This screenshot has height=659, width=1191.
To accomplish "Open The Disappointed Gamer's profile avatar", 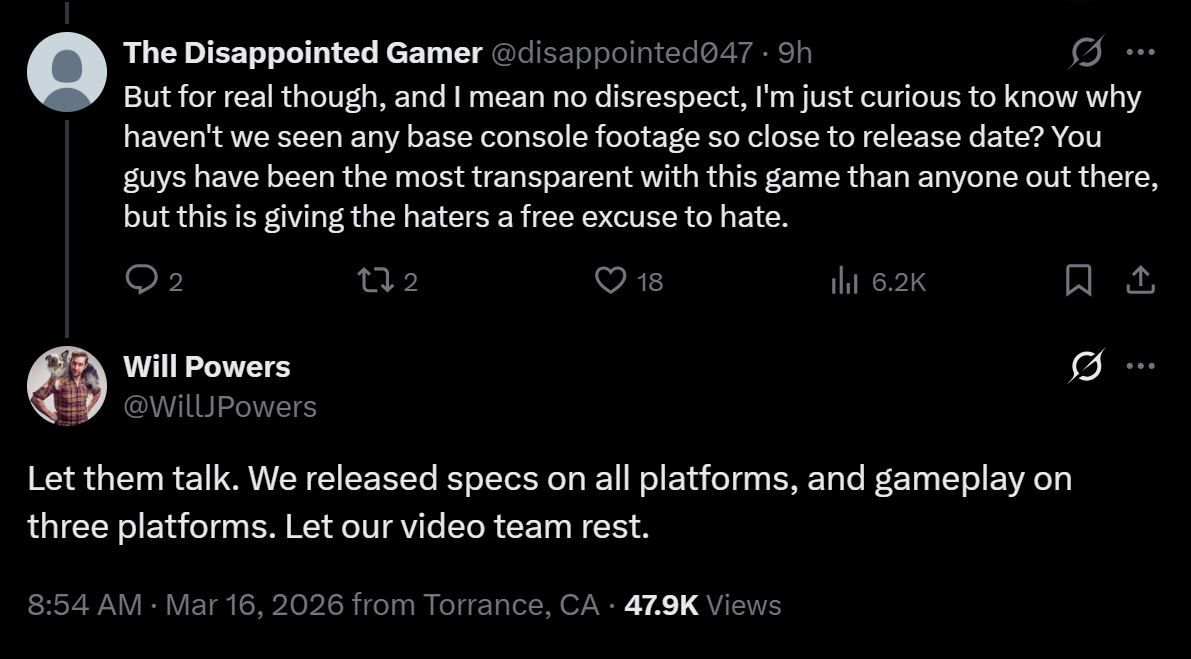I will 67,72.
